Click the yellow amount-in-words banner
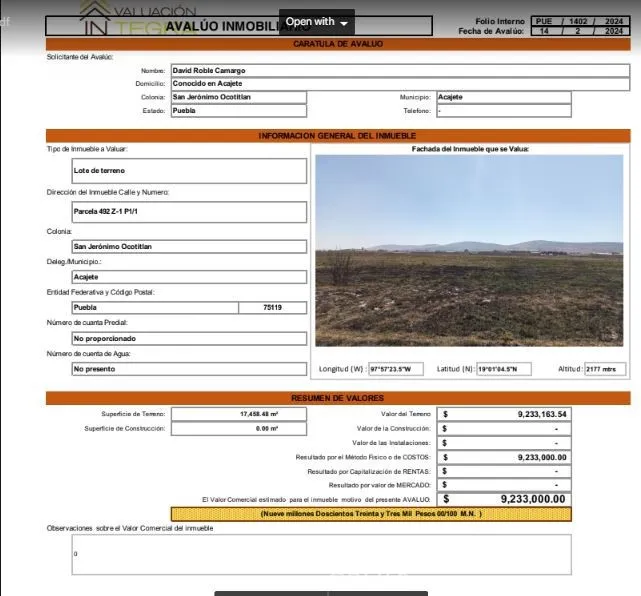641x596 pixels. pos(370,513)
